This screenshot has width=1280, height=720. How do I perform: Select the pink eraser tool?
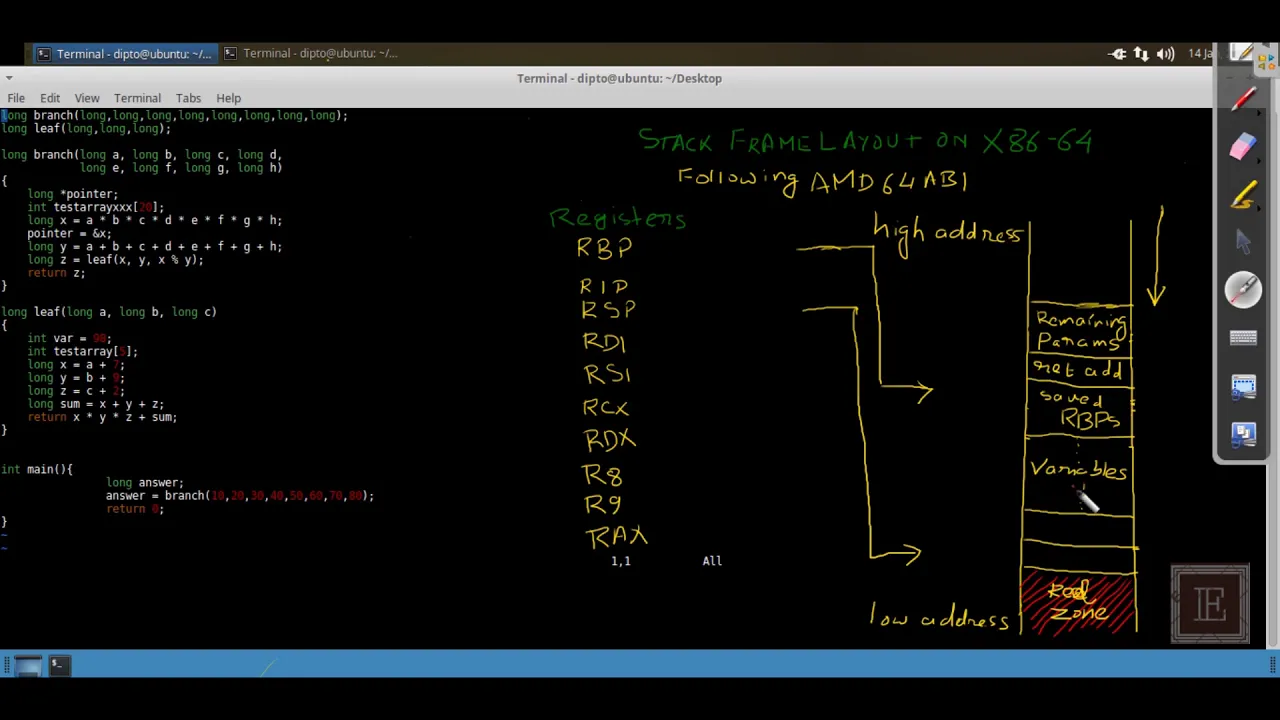pos(1243,147)
